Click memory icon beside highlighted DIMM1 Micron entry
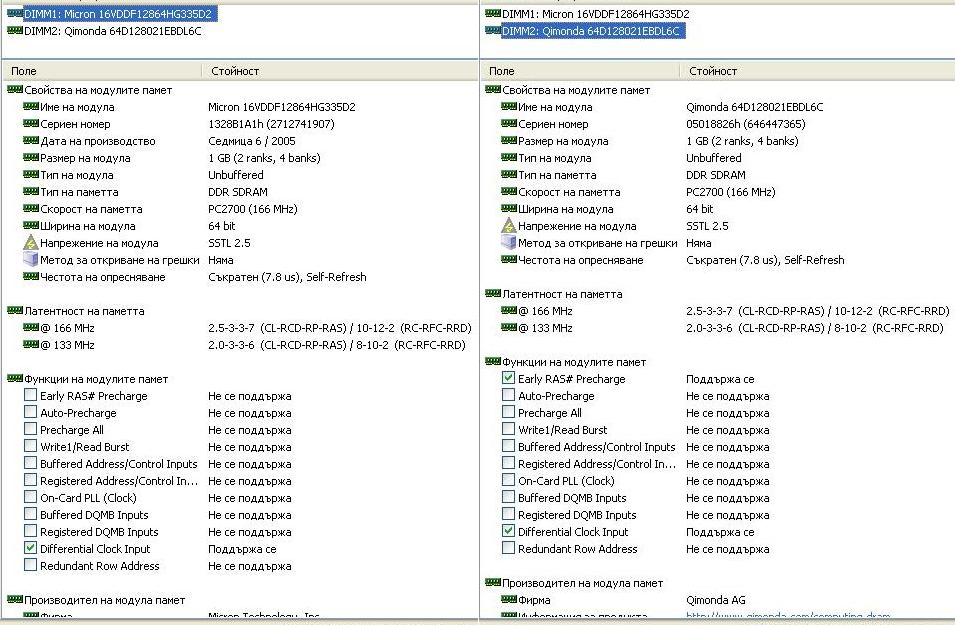Image resolution: width=962 pixels, height=640 pixels. click(15, 13)
